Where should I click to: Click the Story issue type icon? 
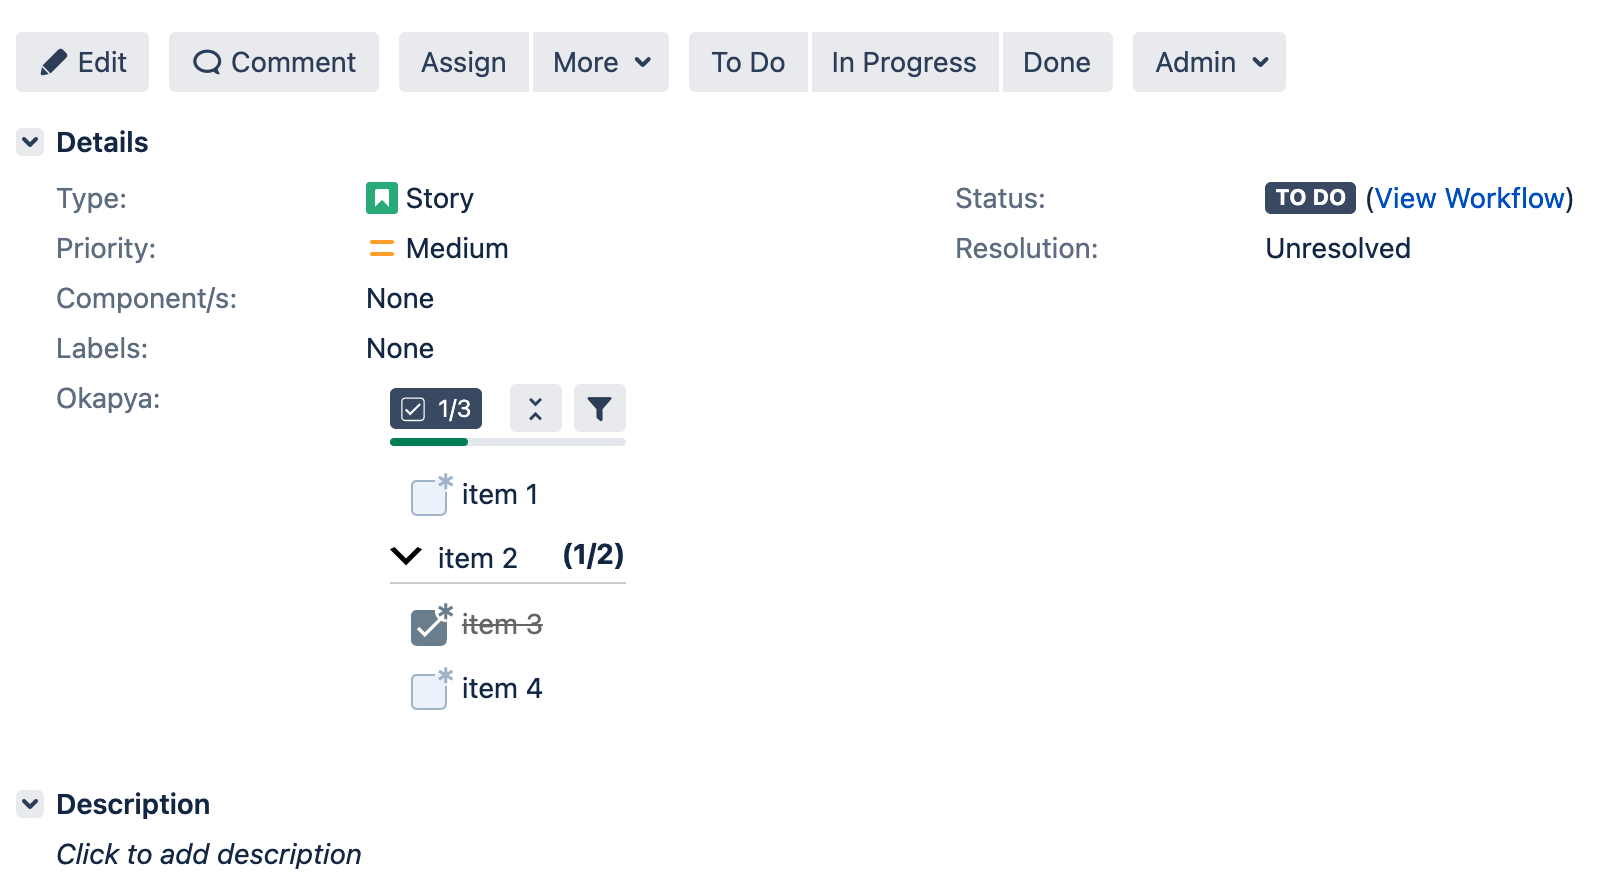(x=381, y=198)
